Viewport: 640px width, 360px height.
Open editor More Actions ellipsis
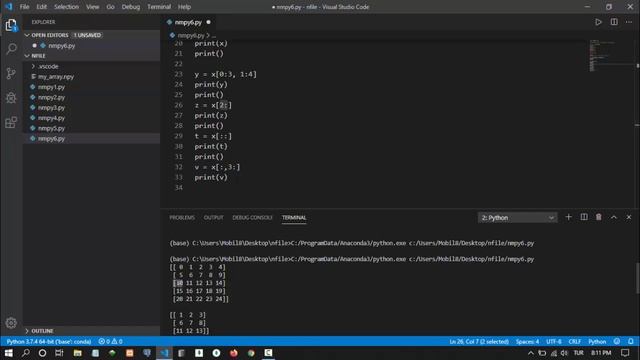(x=629, y=22)
